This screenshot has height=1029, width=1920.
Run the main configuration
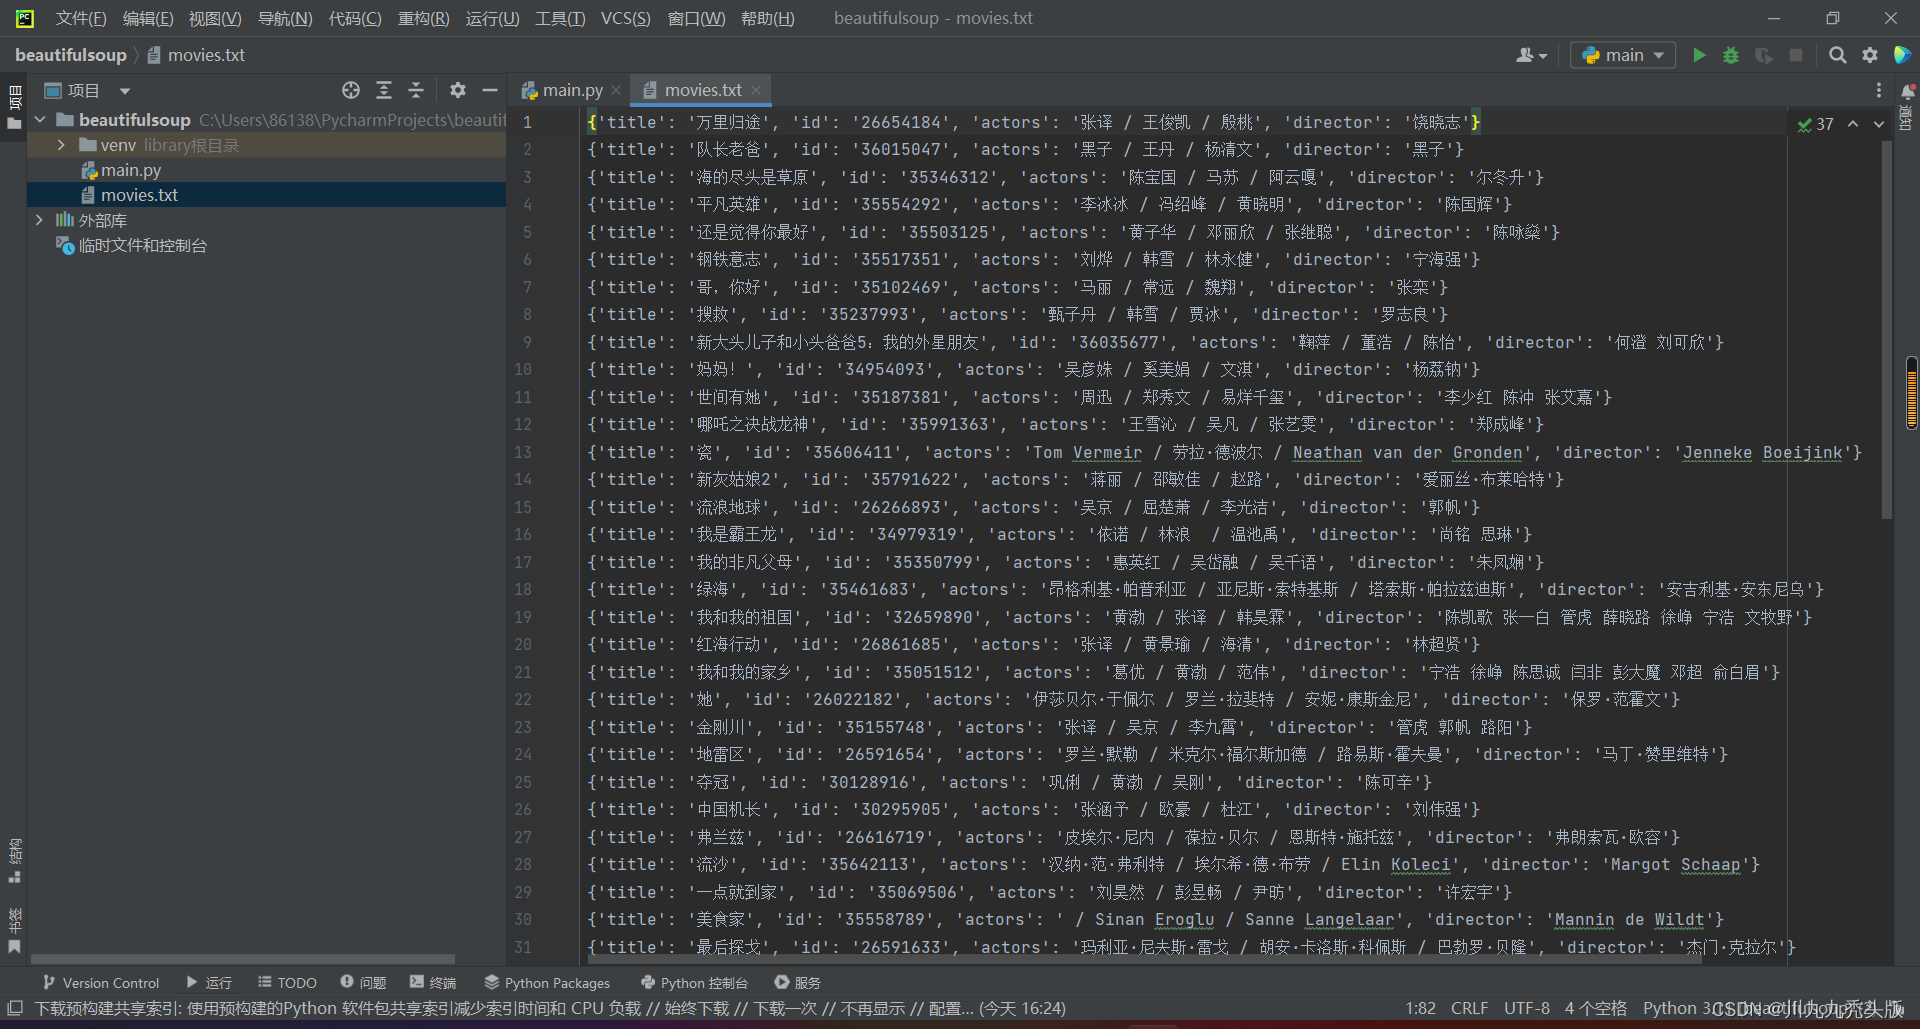1698,55
